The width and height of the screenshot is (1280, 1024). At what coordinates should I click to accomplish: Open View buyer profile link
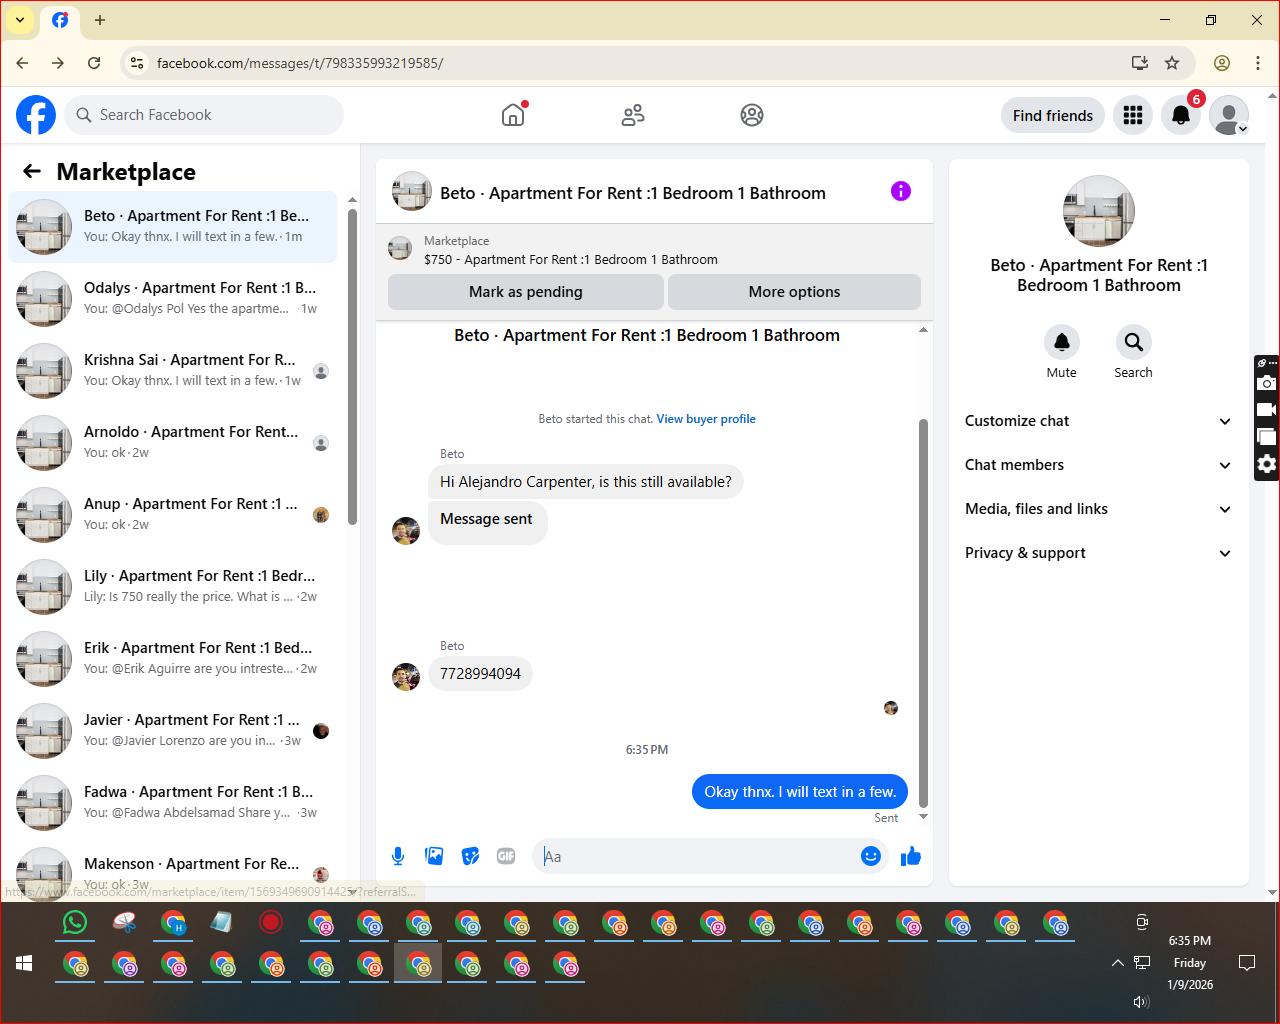(x=706, y=419)
